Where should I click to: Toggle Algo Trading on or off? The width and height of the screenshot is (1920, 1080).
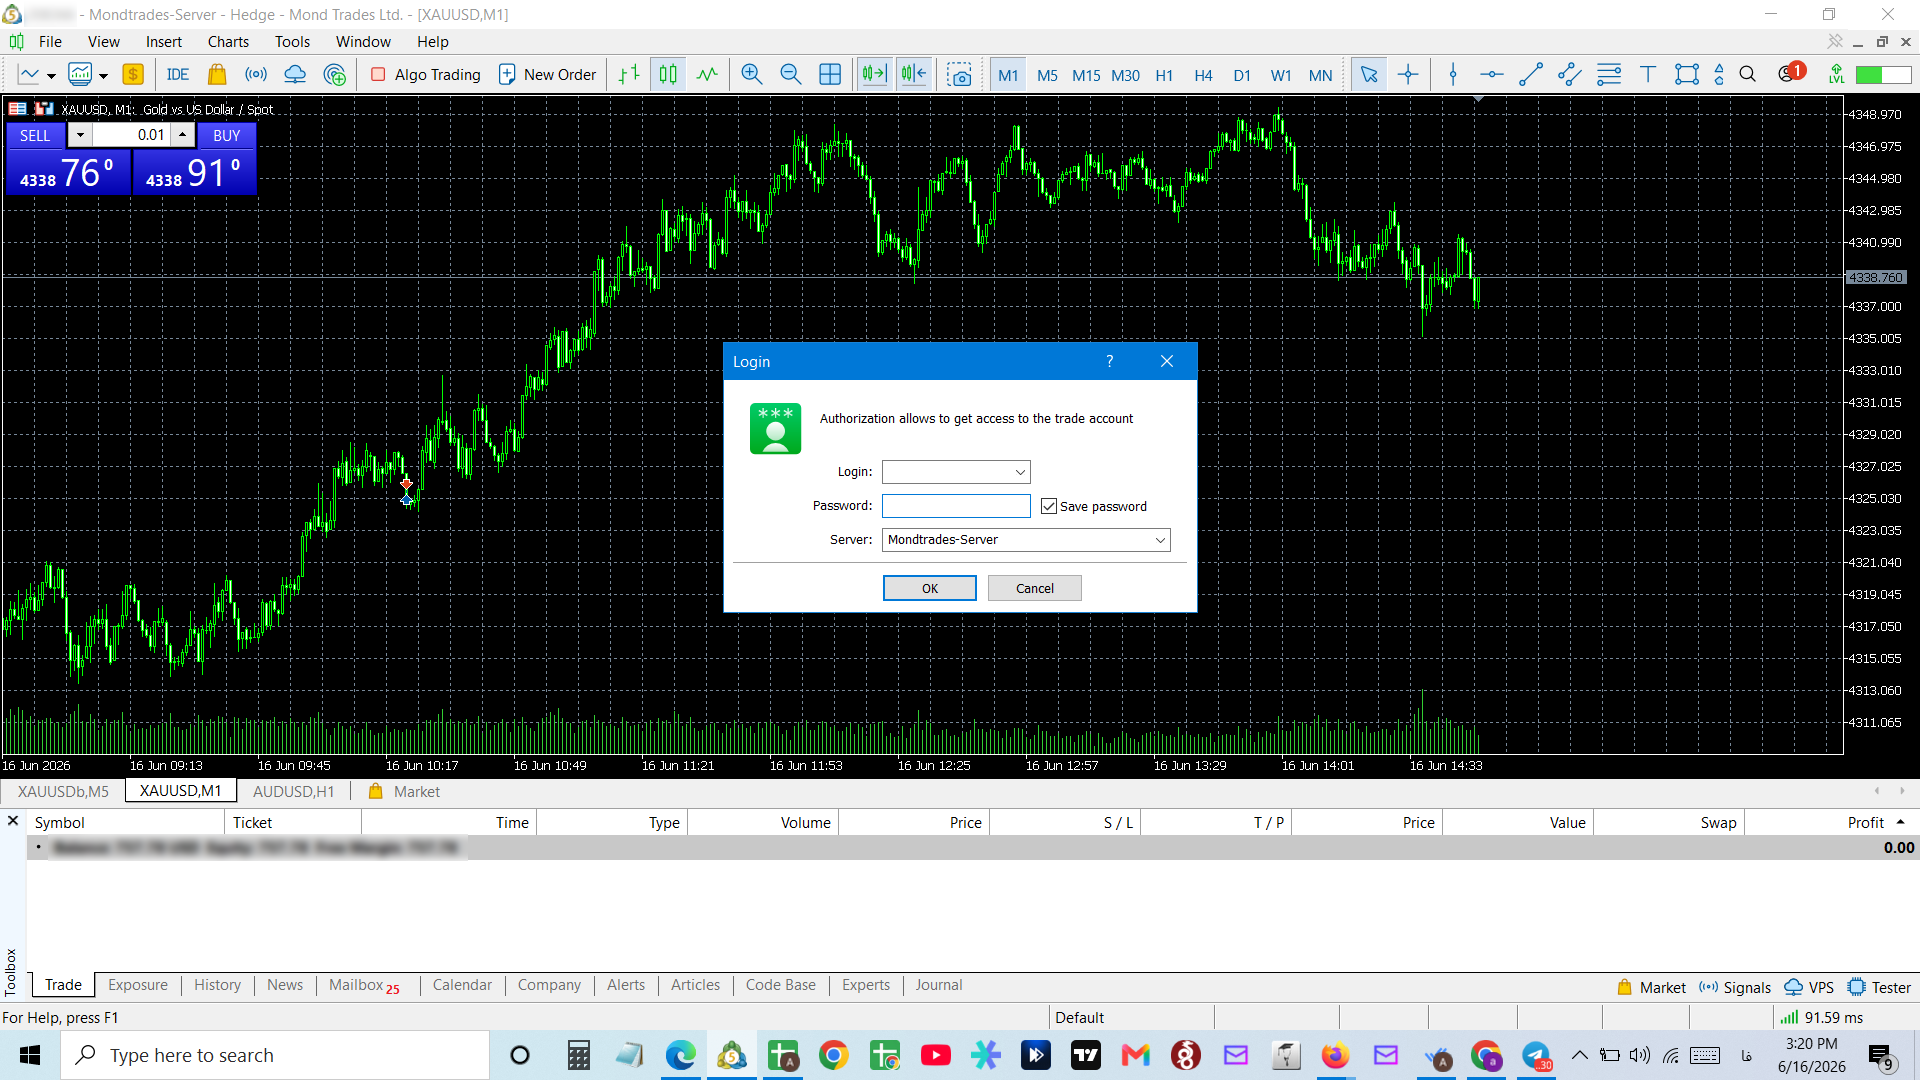[426, 75]
